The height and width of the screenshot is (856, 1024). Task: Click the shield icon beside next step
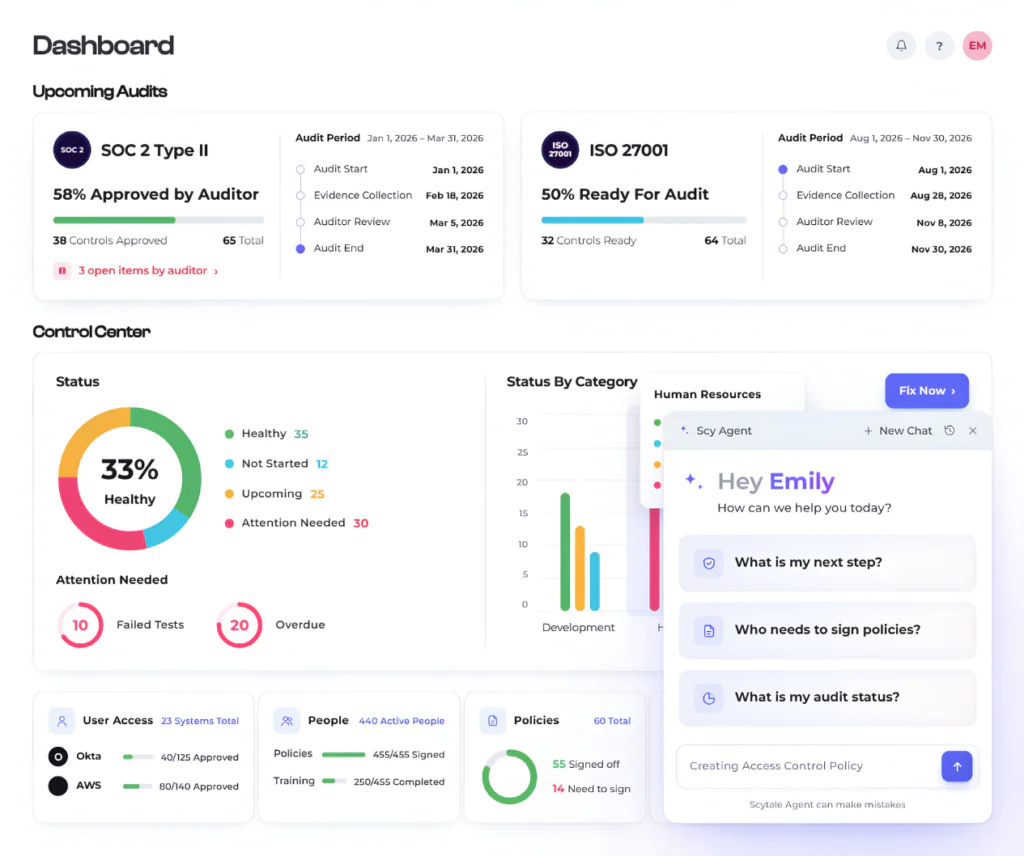pyautogui.click(x=709, y=563)
